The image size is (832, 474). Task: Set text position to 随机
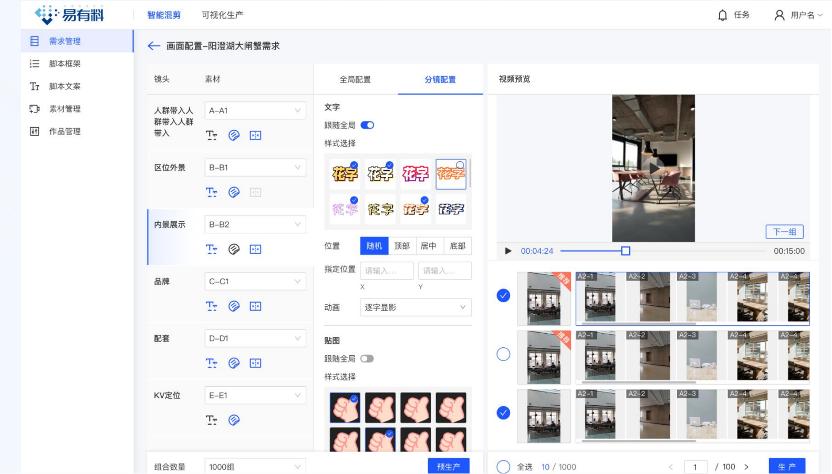click(x=374, y=246)
